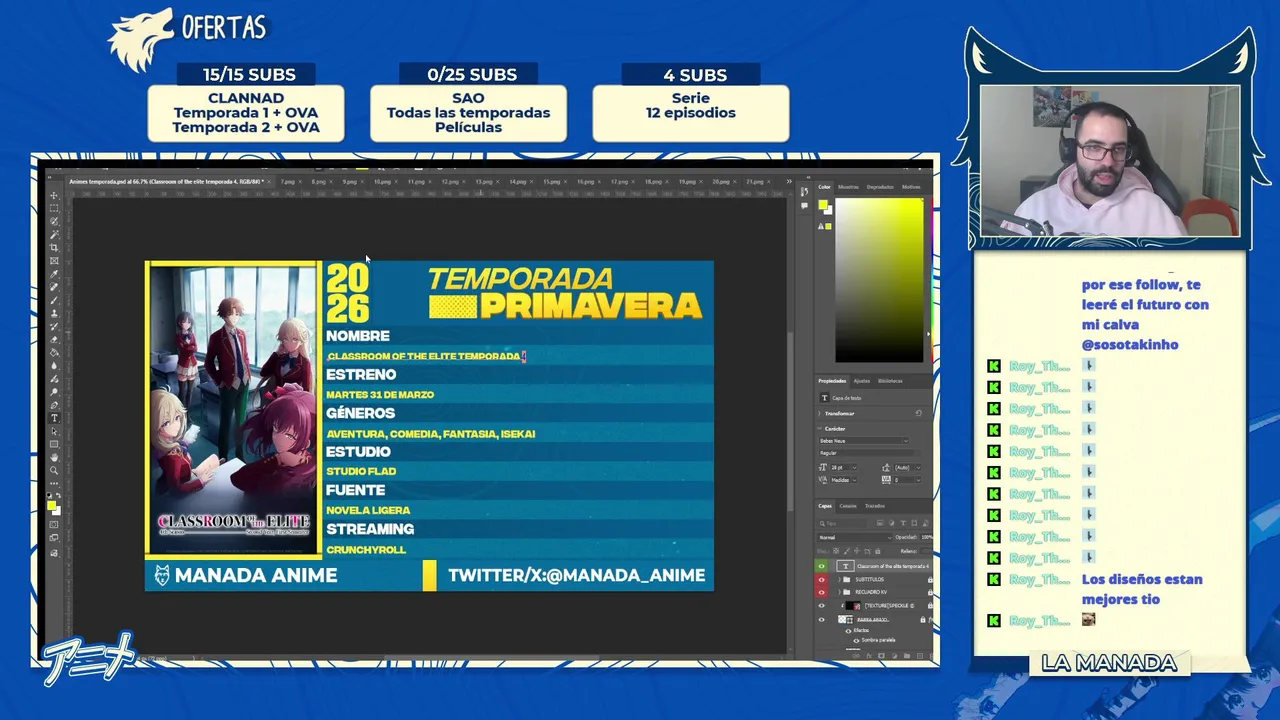Screen dimensions: 1280x720
Task: Switch to the Trazados tab
Action: click(x=875, y=506)
